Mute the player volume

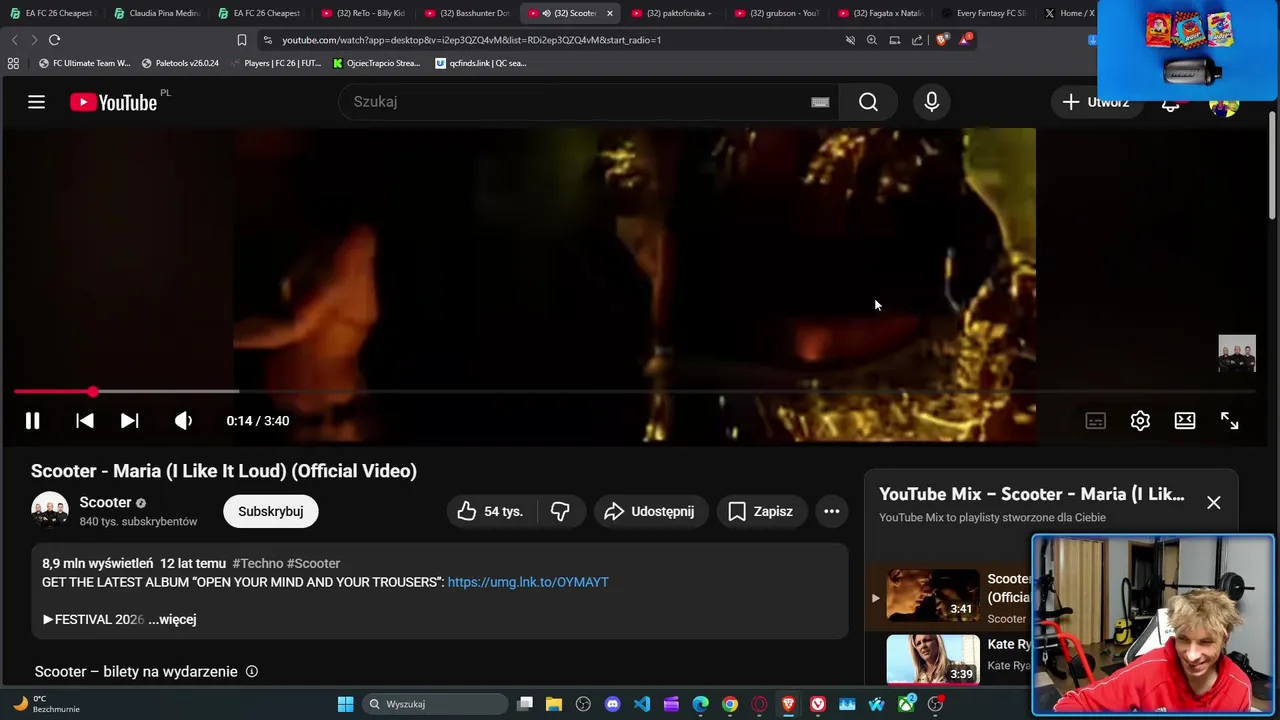183,421
